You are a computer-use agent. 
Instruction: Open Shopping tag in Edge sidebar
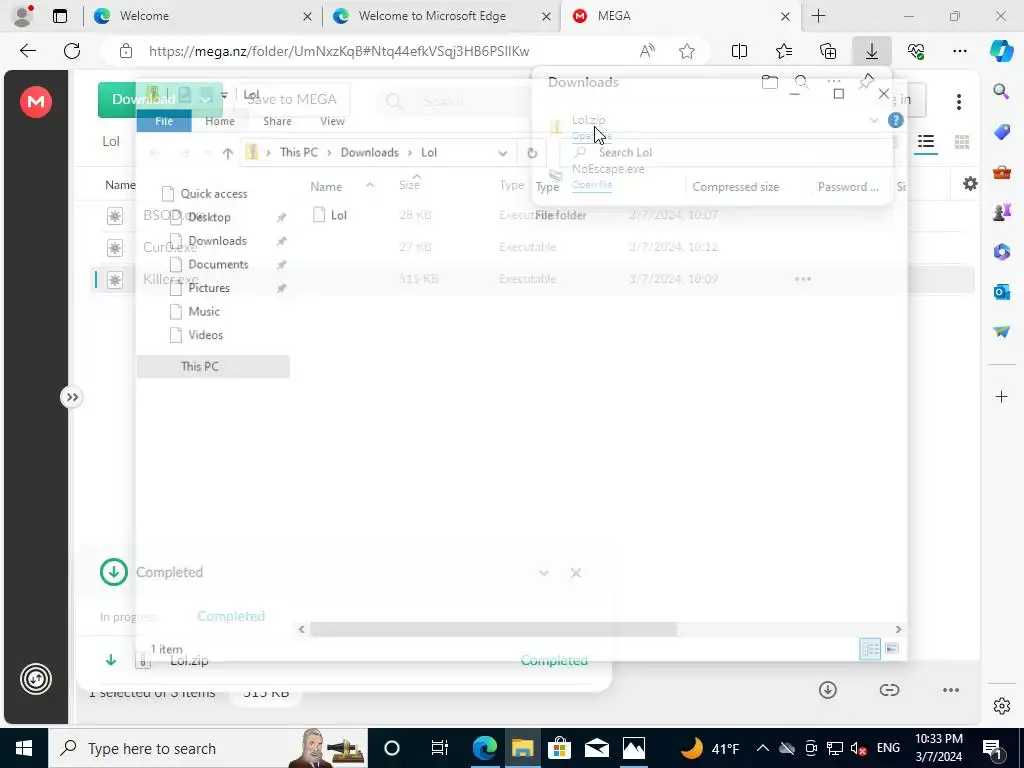pos(1001,132)
